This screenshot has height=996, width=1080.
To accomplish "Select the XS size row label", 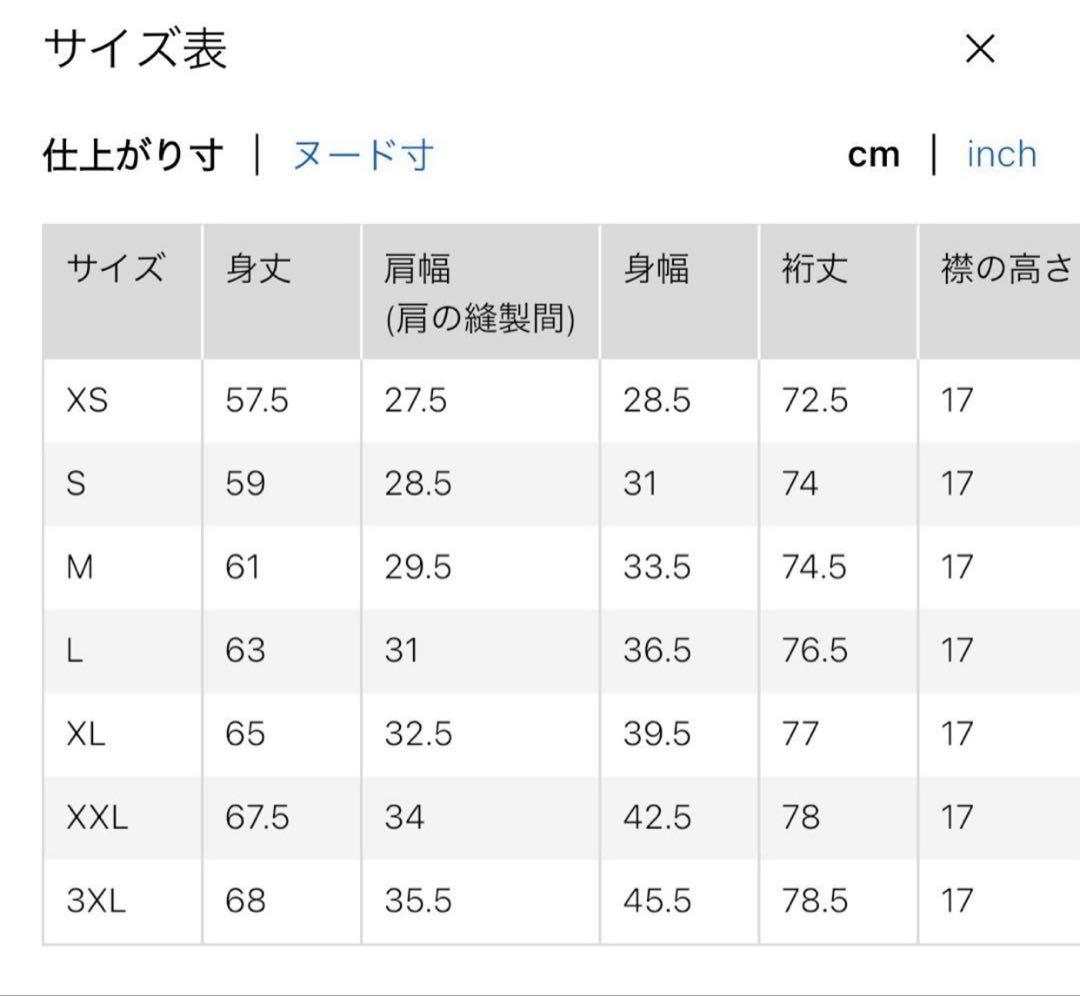I will point(87,401).
